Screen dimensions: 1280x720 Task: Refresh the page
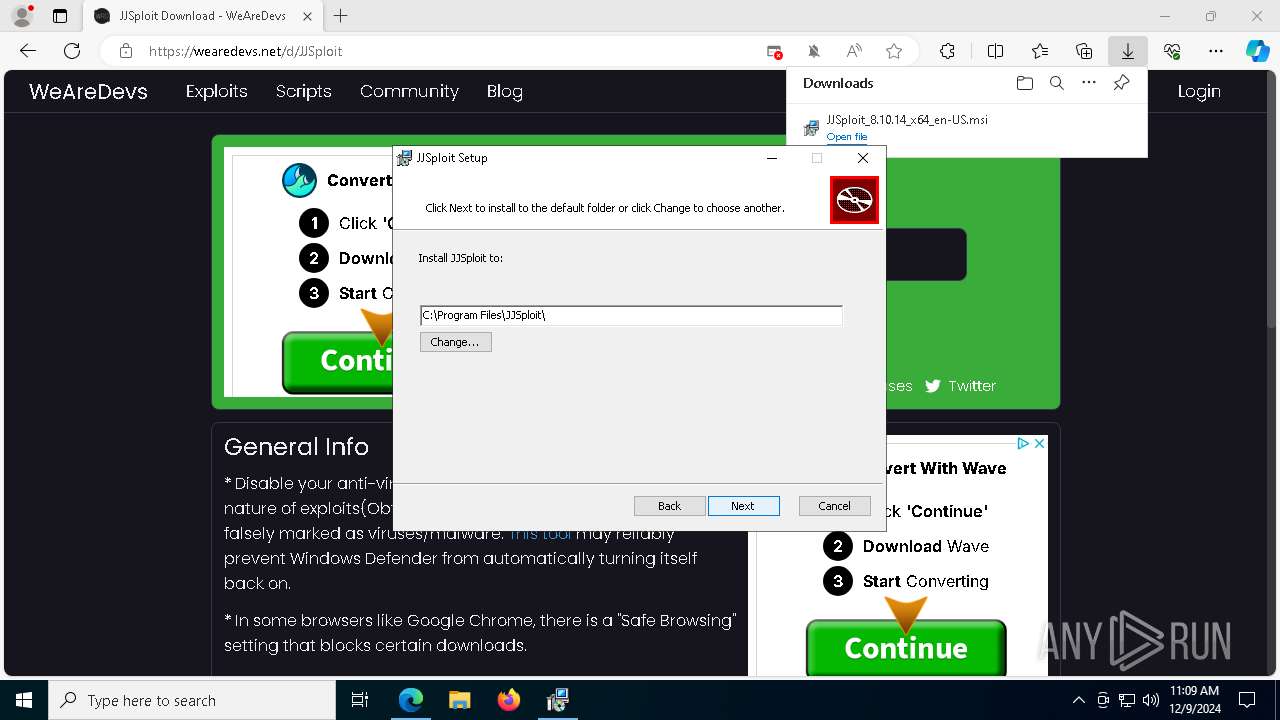coord(72,51)
